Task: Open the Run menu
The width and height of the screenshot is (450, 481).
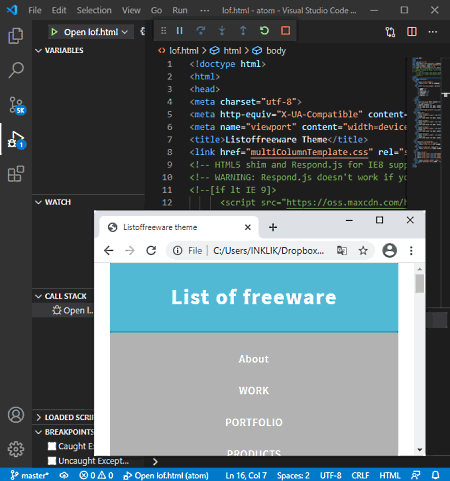Action: point(180,10)
